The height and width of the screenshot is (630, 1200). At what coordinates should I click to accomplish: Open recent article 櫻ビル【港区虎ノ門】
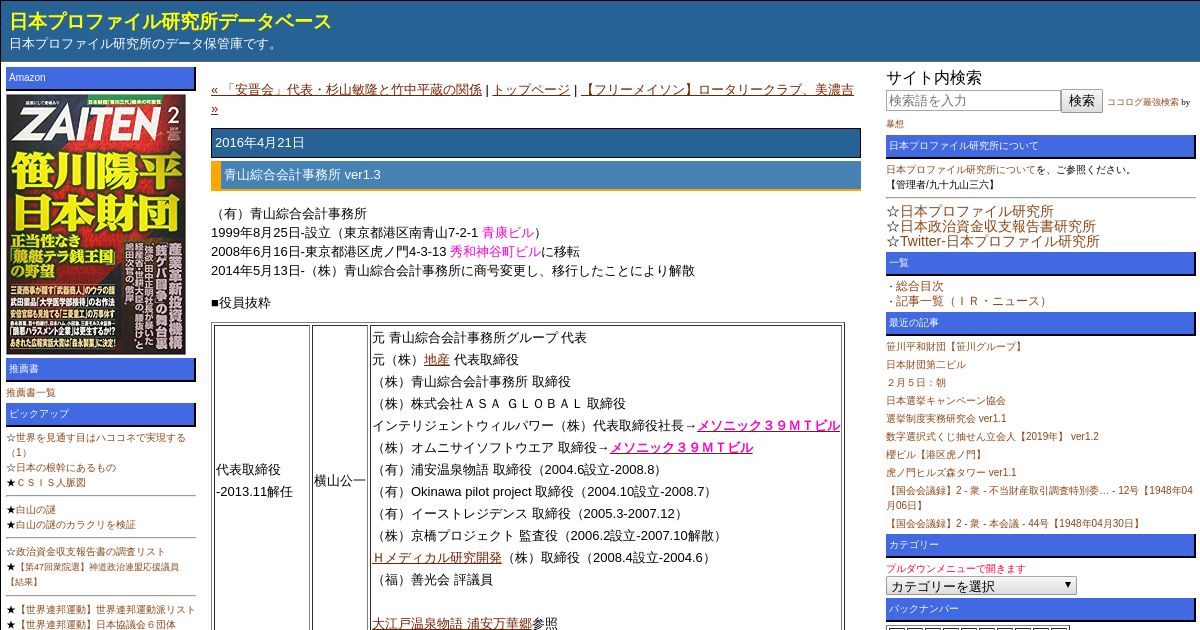click(x=936, y=455)
